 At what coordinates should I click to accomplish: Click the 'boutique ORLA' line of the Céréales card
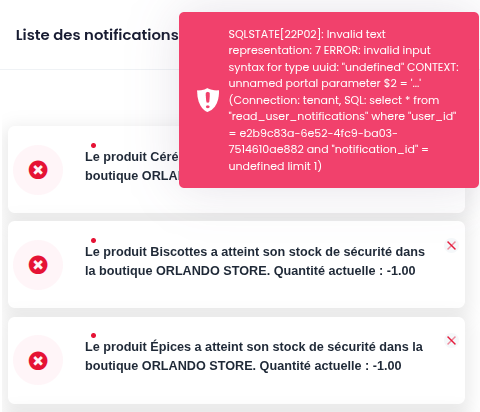(132, 176)
